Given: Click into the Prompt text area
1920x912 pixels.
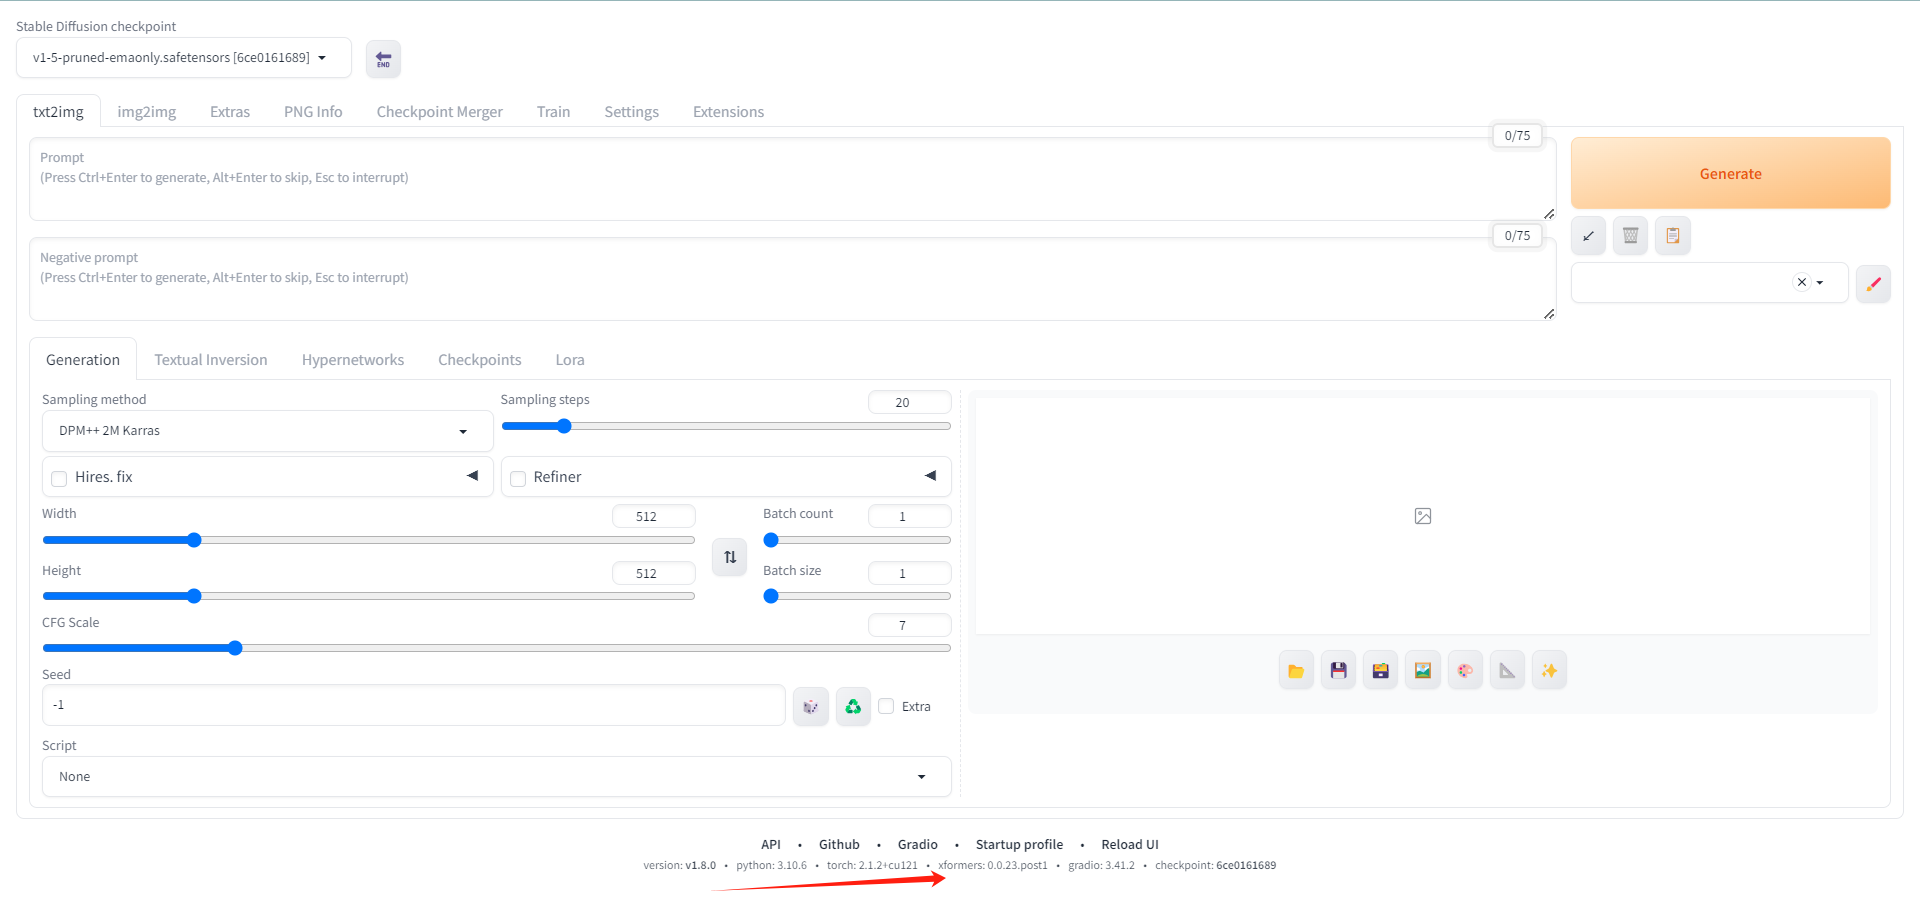Looking at the screenshot, I should click(x=793, y=179).
